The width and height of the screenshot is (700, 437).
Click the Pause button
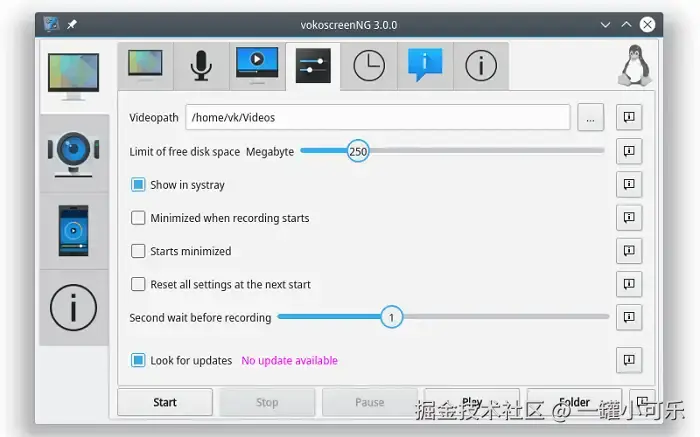pyautogui.click(x=370, y=402)
